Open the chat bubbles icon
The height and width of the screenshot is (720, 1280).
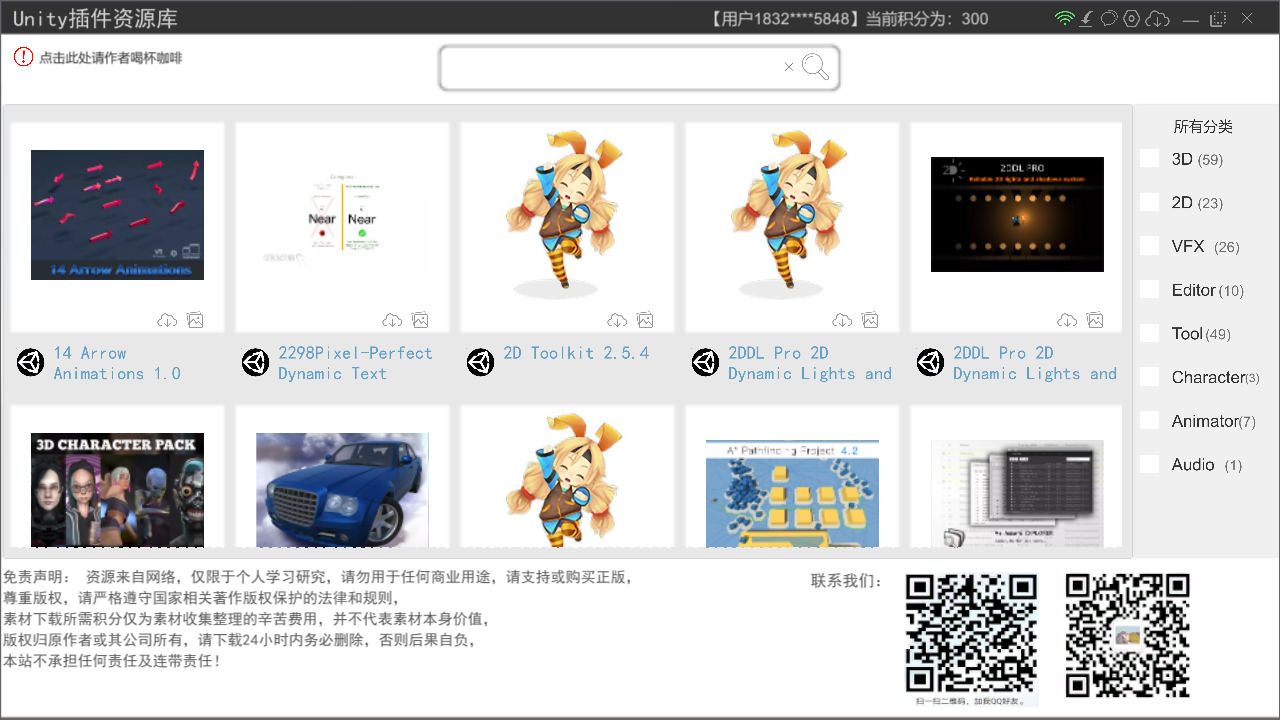click(1109, 18)
